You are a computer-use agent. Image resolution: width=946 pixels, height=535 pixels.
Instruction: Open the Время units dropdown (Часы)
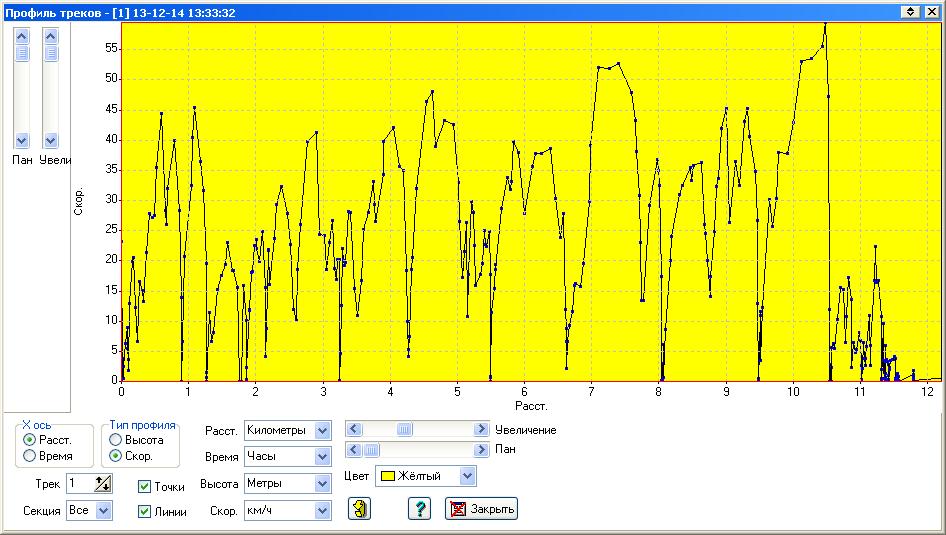(x=322, y=457)
